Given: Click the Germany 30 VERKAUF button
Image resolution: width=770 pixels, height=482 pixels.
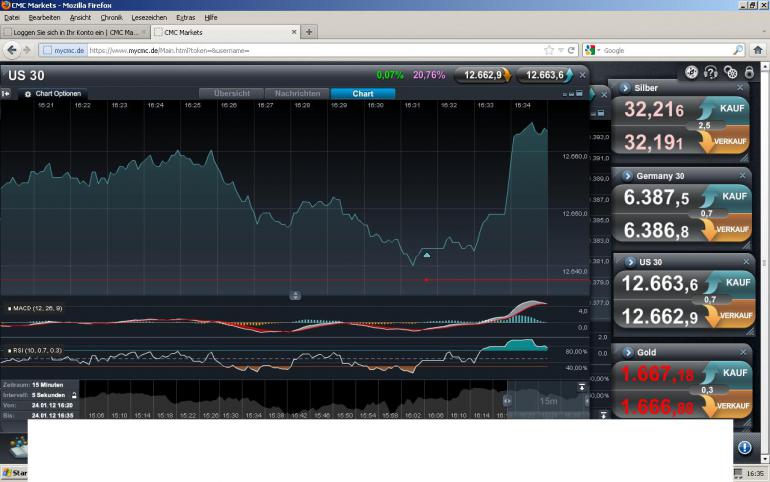Looking at the screenshot, I should click(x=727, y=229).
